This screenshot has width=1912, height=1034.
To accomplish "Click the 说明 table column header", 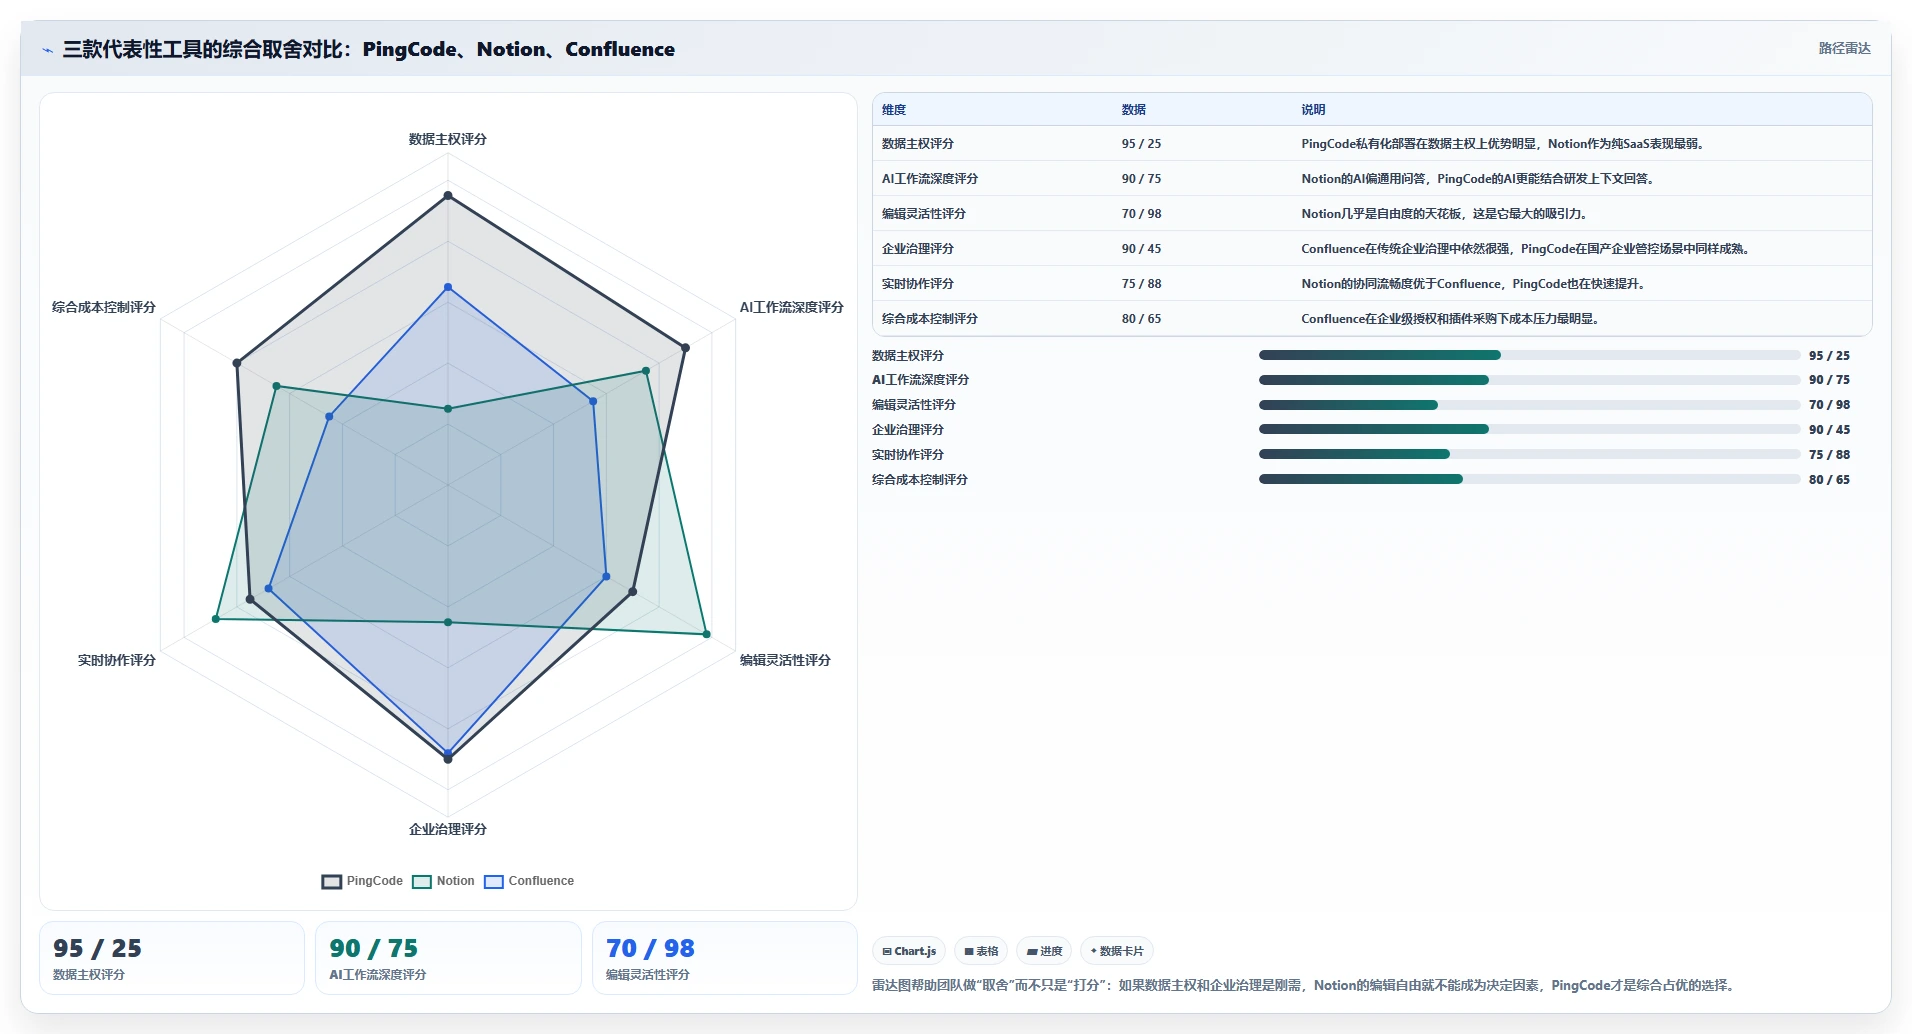I will click(x=1313, y=110).
